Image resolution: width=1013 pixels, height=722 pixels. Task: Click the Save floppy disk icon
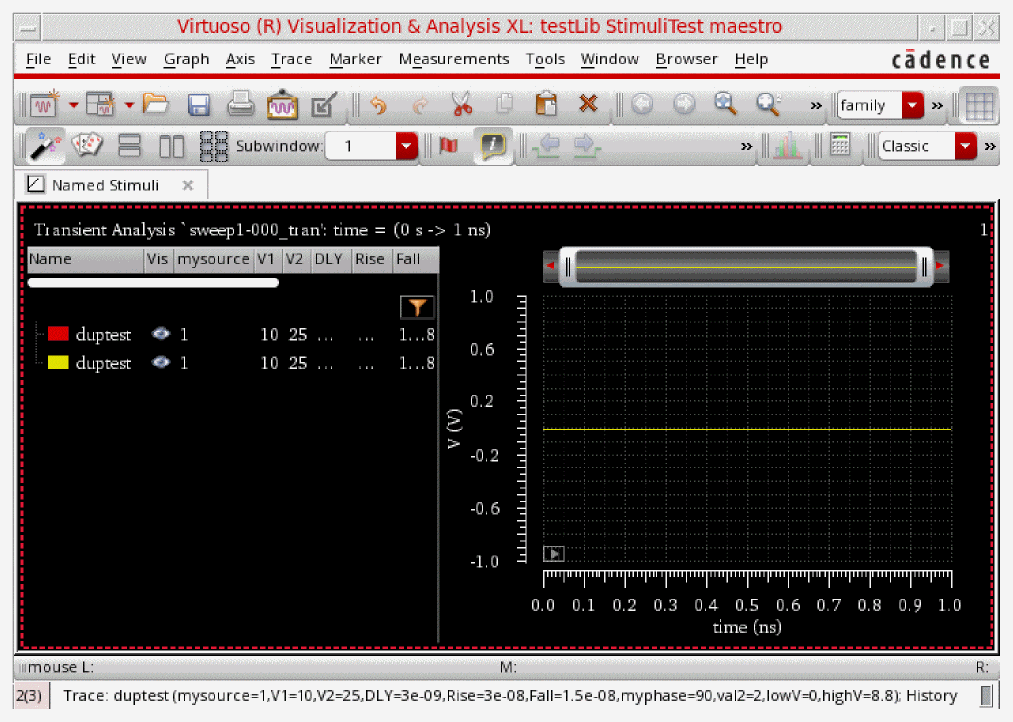click(199, 105)
